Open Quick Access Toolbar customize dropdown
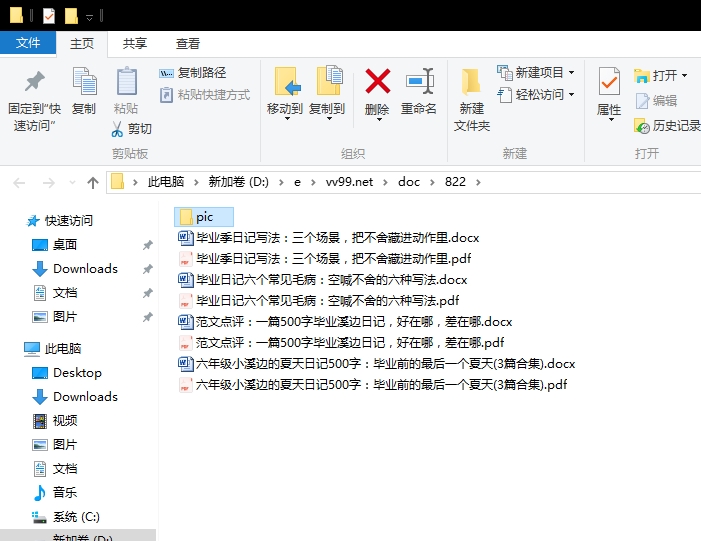This screenshot has width=701, height=541. tap(89, 17)
